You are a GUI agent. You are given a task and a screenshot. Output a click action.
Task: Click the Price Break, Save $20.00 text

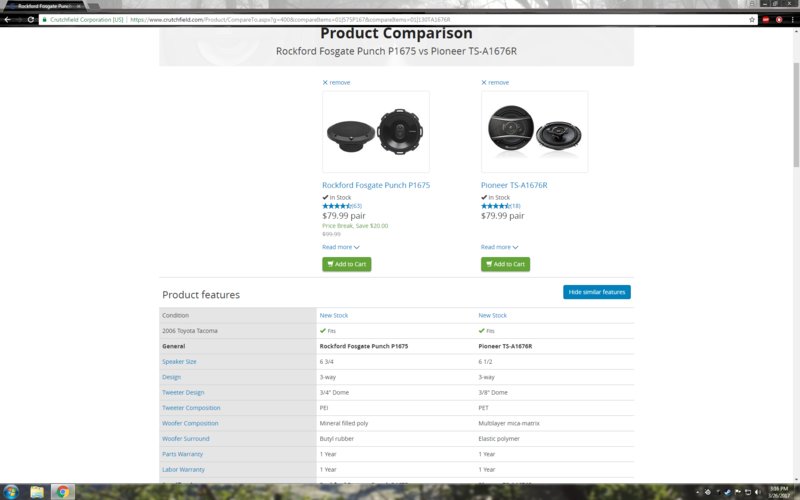coord(355,226)
